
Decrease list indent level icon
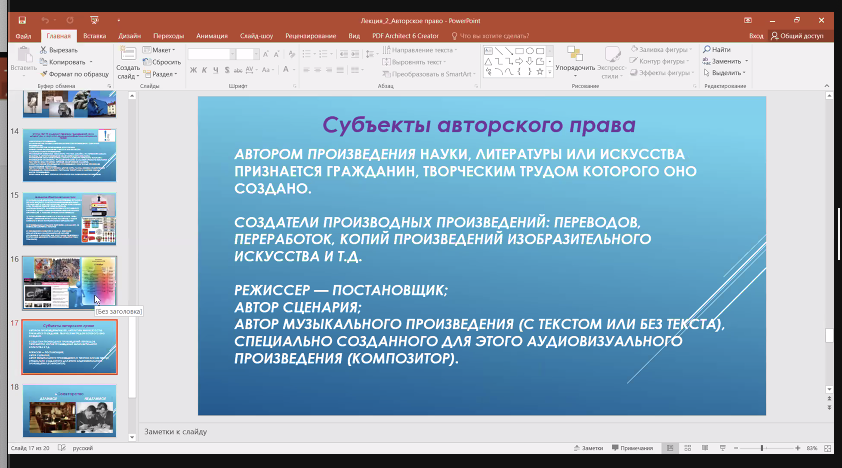click(x=344, y=54)
